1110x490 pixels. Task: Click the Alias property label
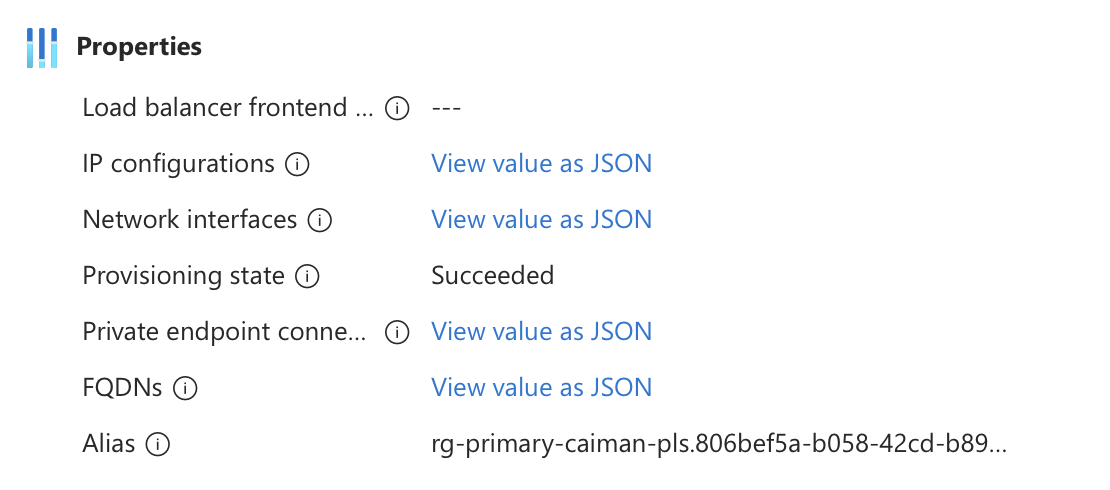click(109, 444)
